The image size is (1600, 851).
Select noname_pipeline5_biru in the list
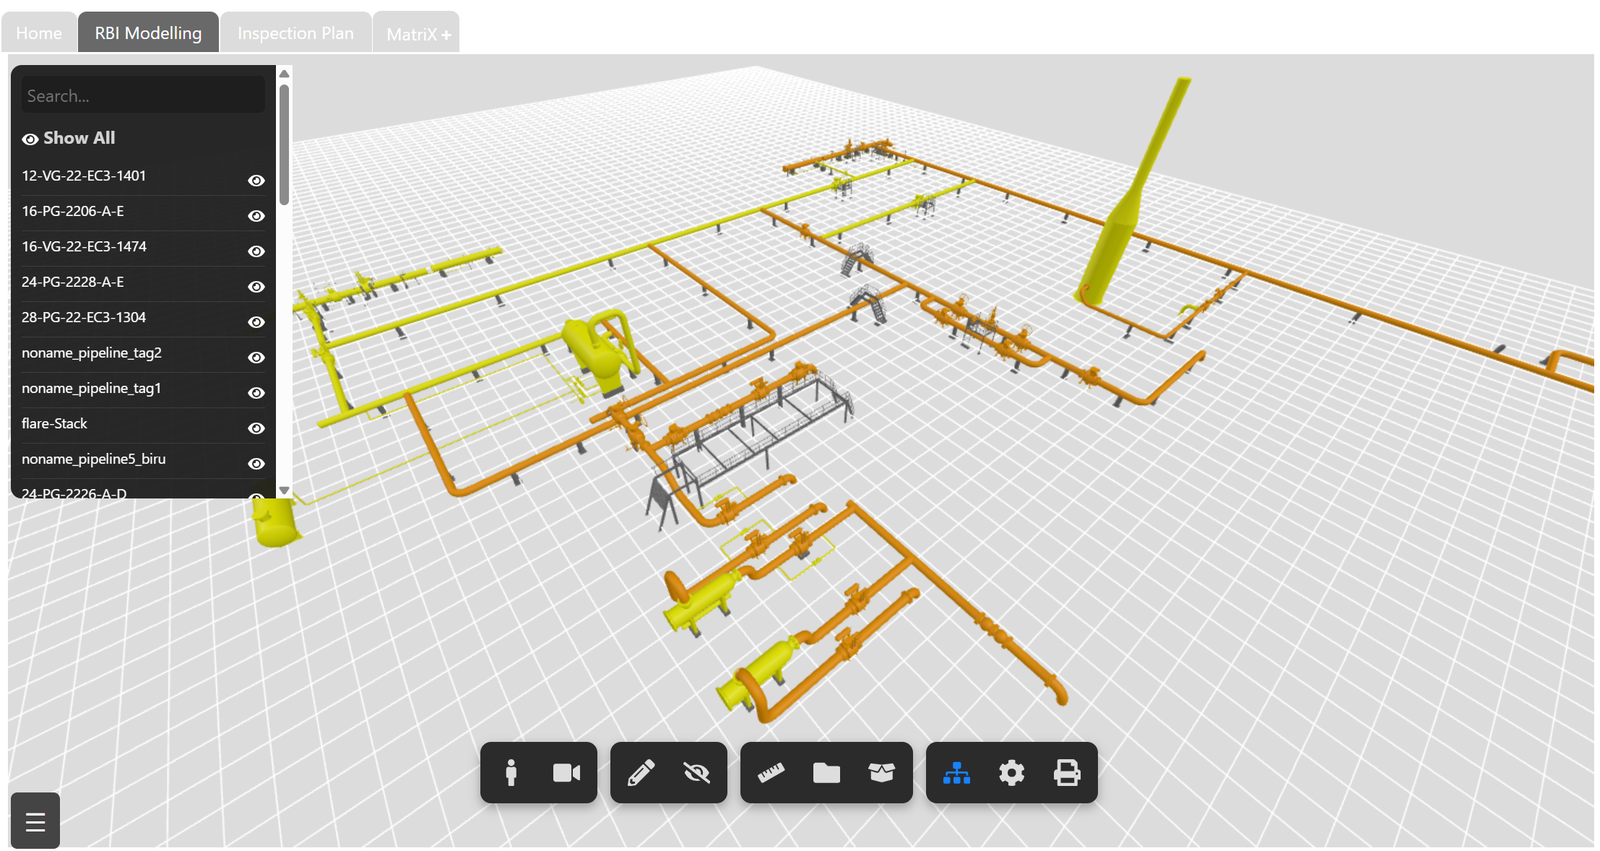pyautogui.click(x=94, y=459)
